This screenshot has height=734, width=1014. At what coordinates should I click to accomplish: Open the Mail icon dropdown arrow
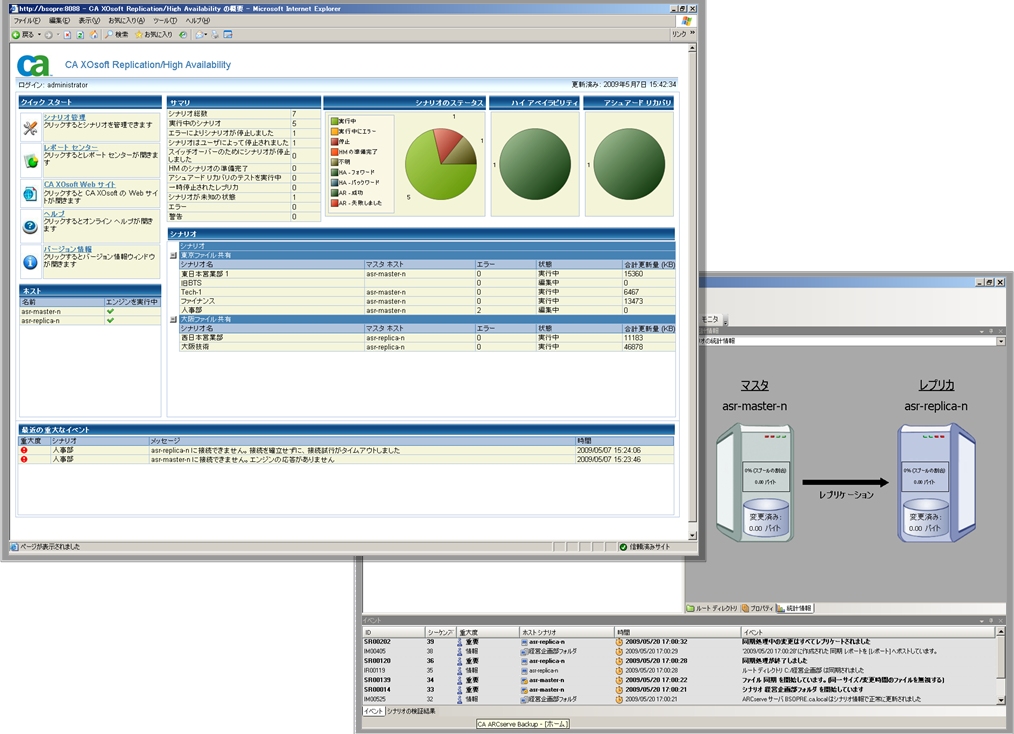pos(206,35)
